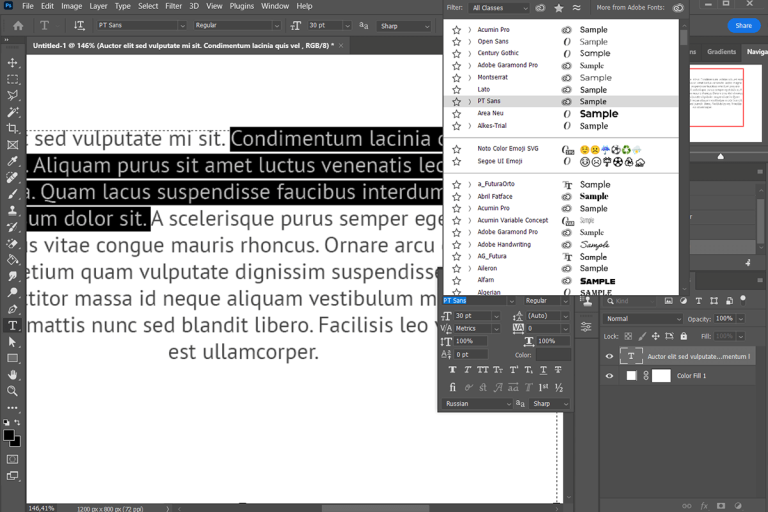Click the Home icon in options bar

tap(18, 25)
